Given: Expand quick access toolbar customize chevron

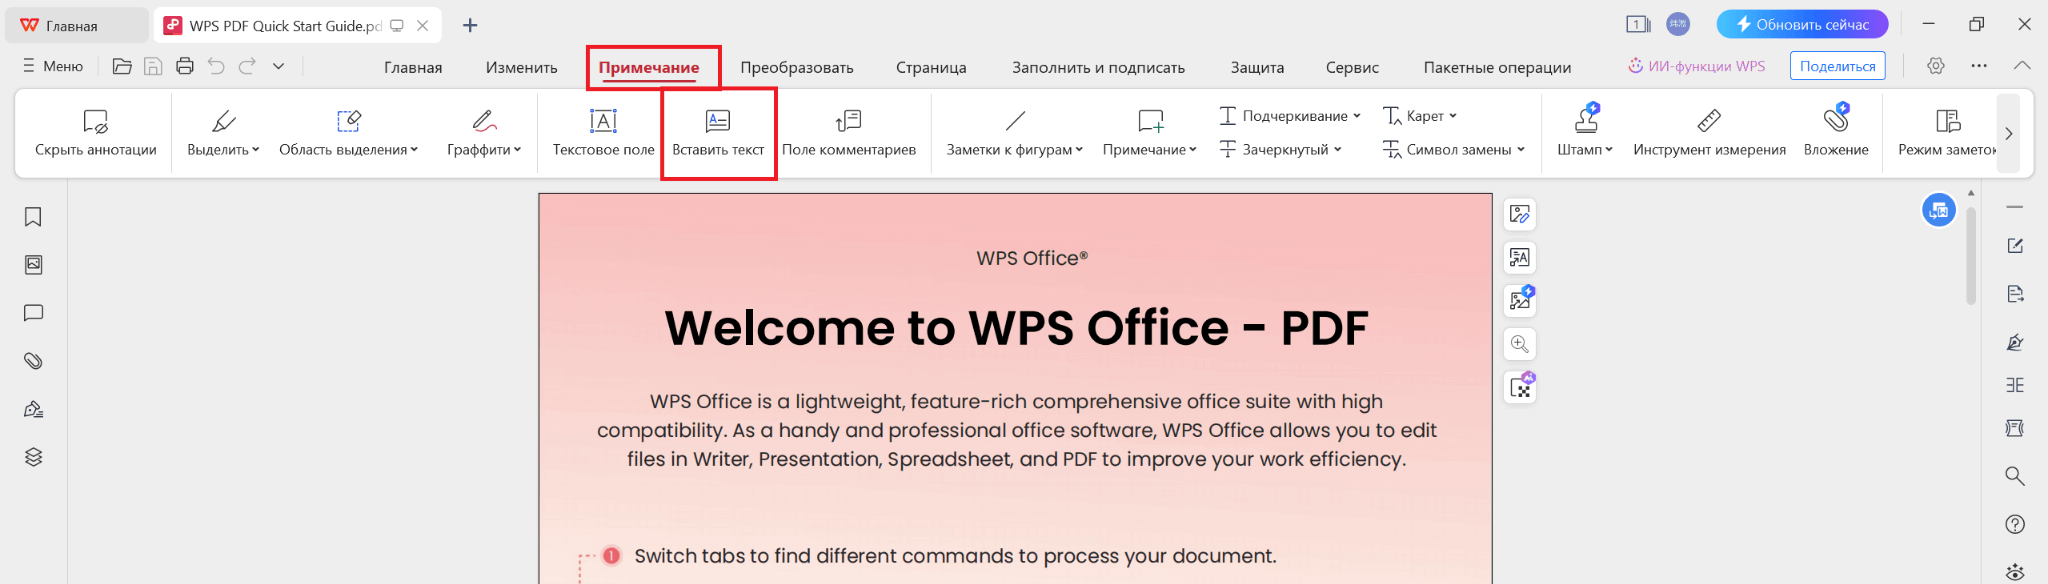Looking at the screenshot, I should point(279,66).
